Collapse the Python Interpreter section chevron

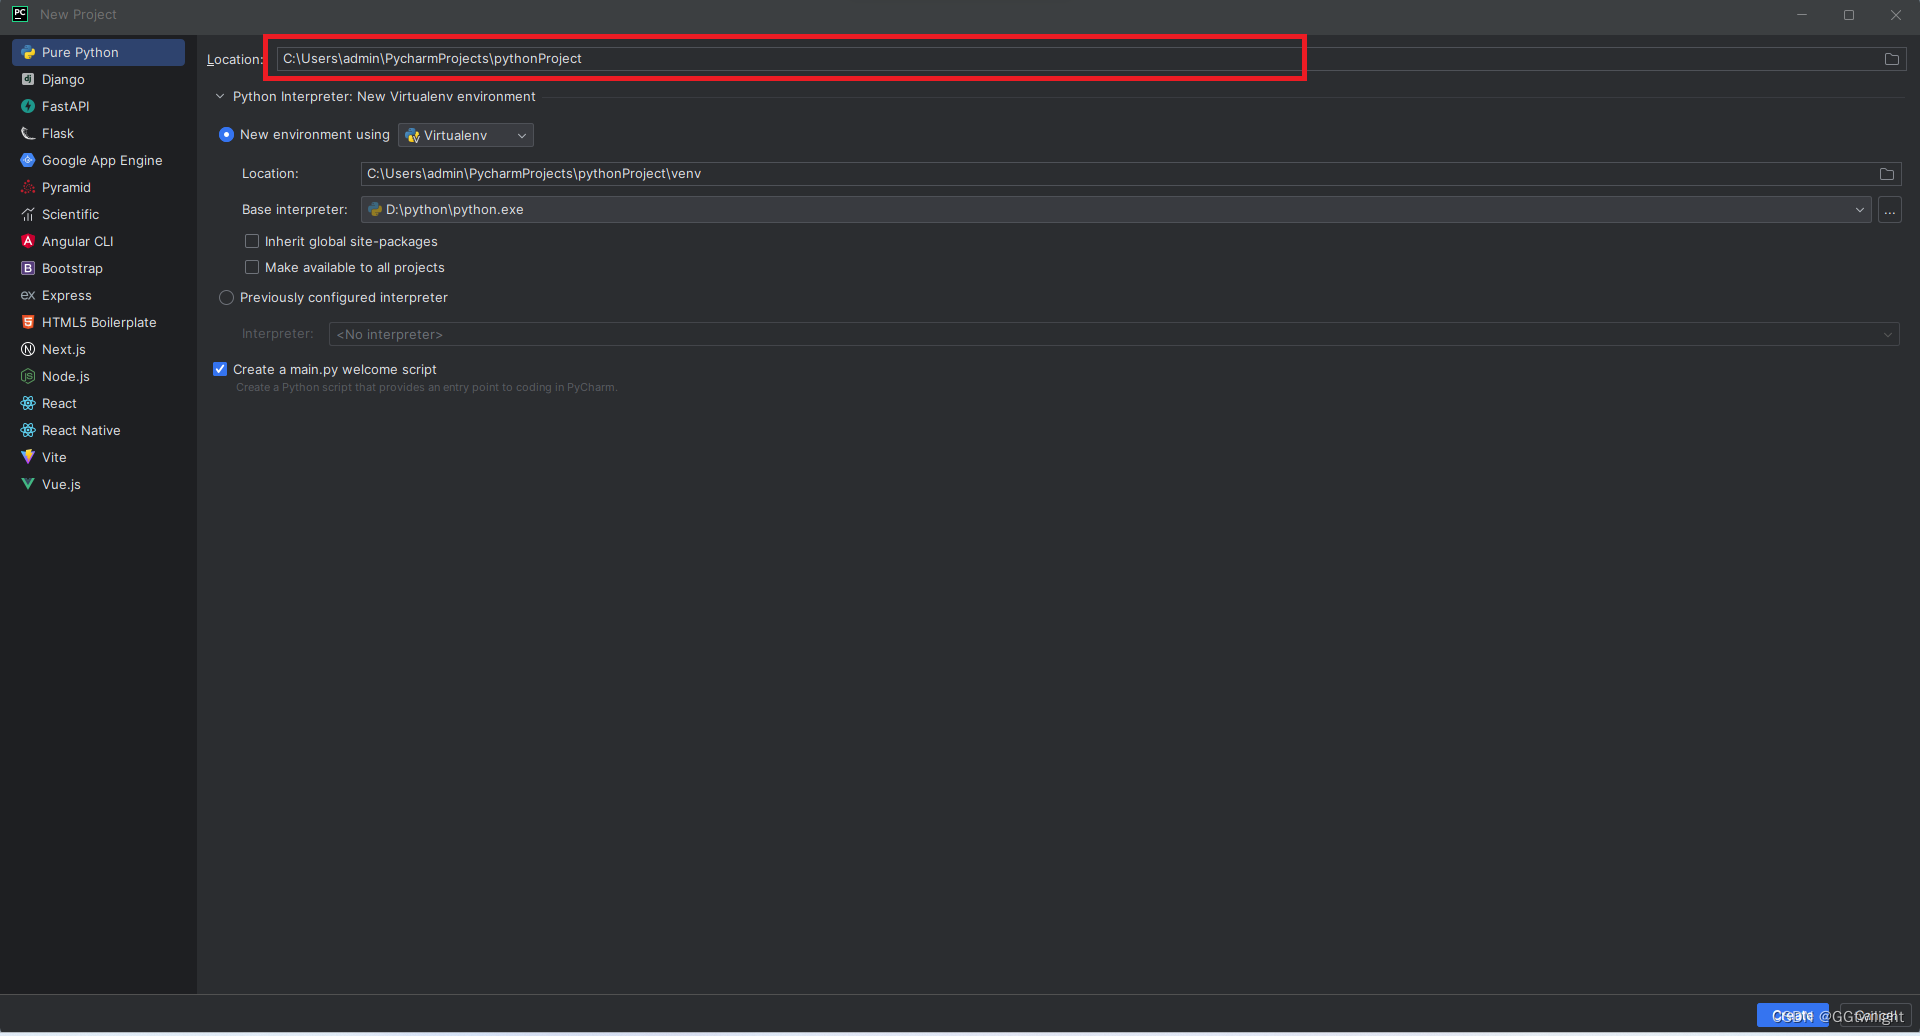click(x=220, y=97)
